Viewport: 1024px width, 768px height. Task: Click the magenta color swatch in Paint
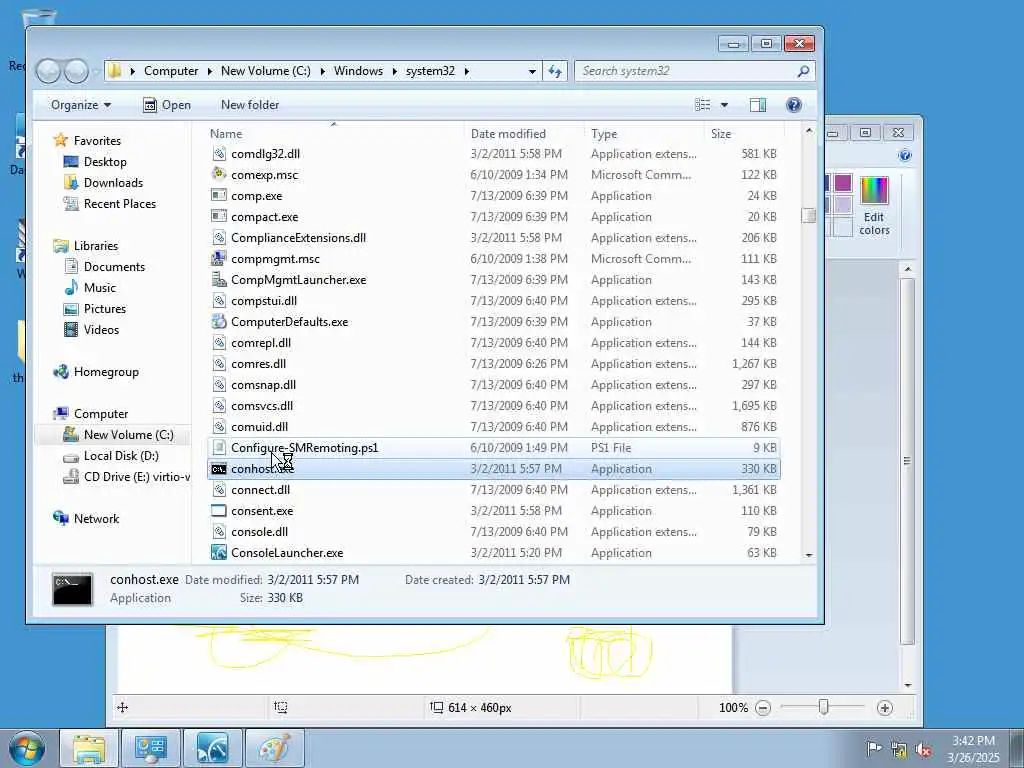[842, 183]
